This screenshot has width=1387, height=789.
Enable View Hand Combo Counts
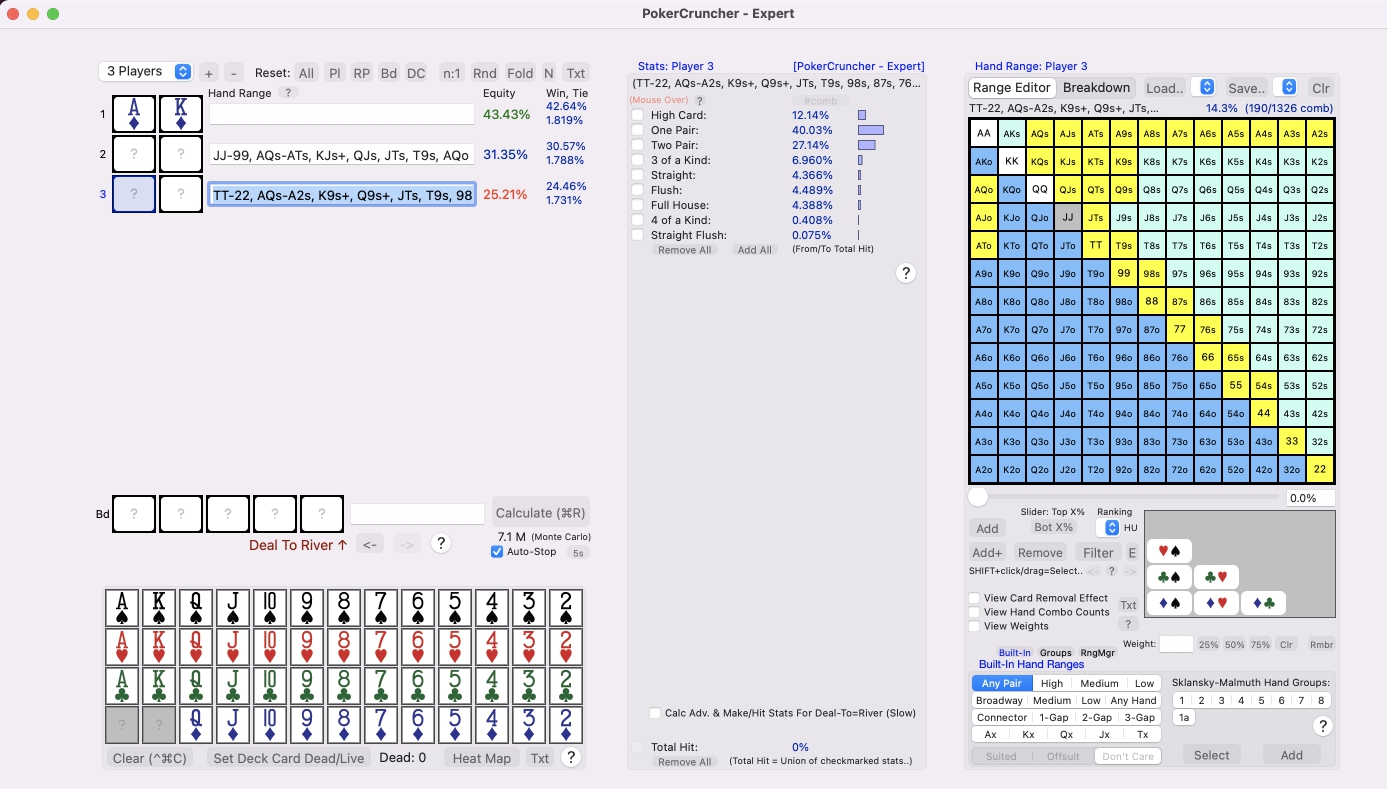[x=974, y=612]
